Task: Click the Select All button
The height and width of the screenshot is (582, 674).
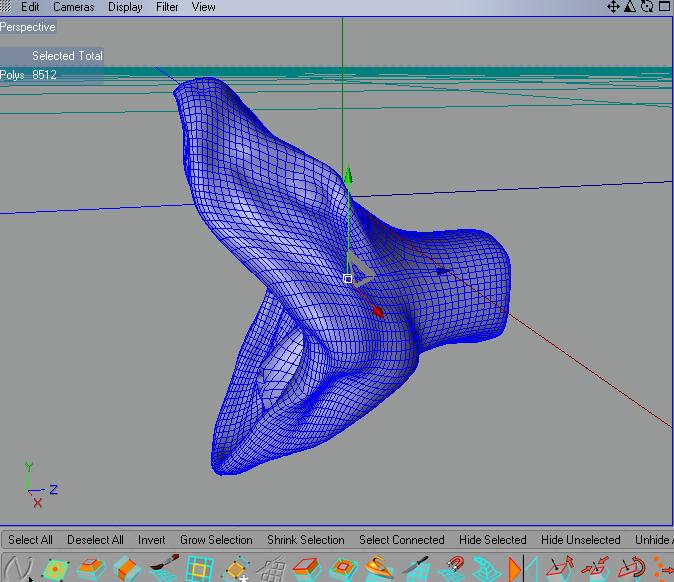Action: click(x=30, y=540)
